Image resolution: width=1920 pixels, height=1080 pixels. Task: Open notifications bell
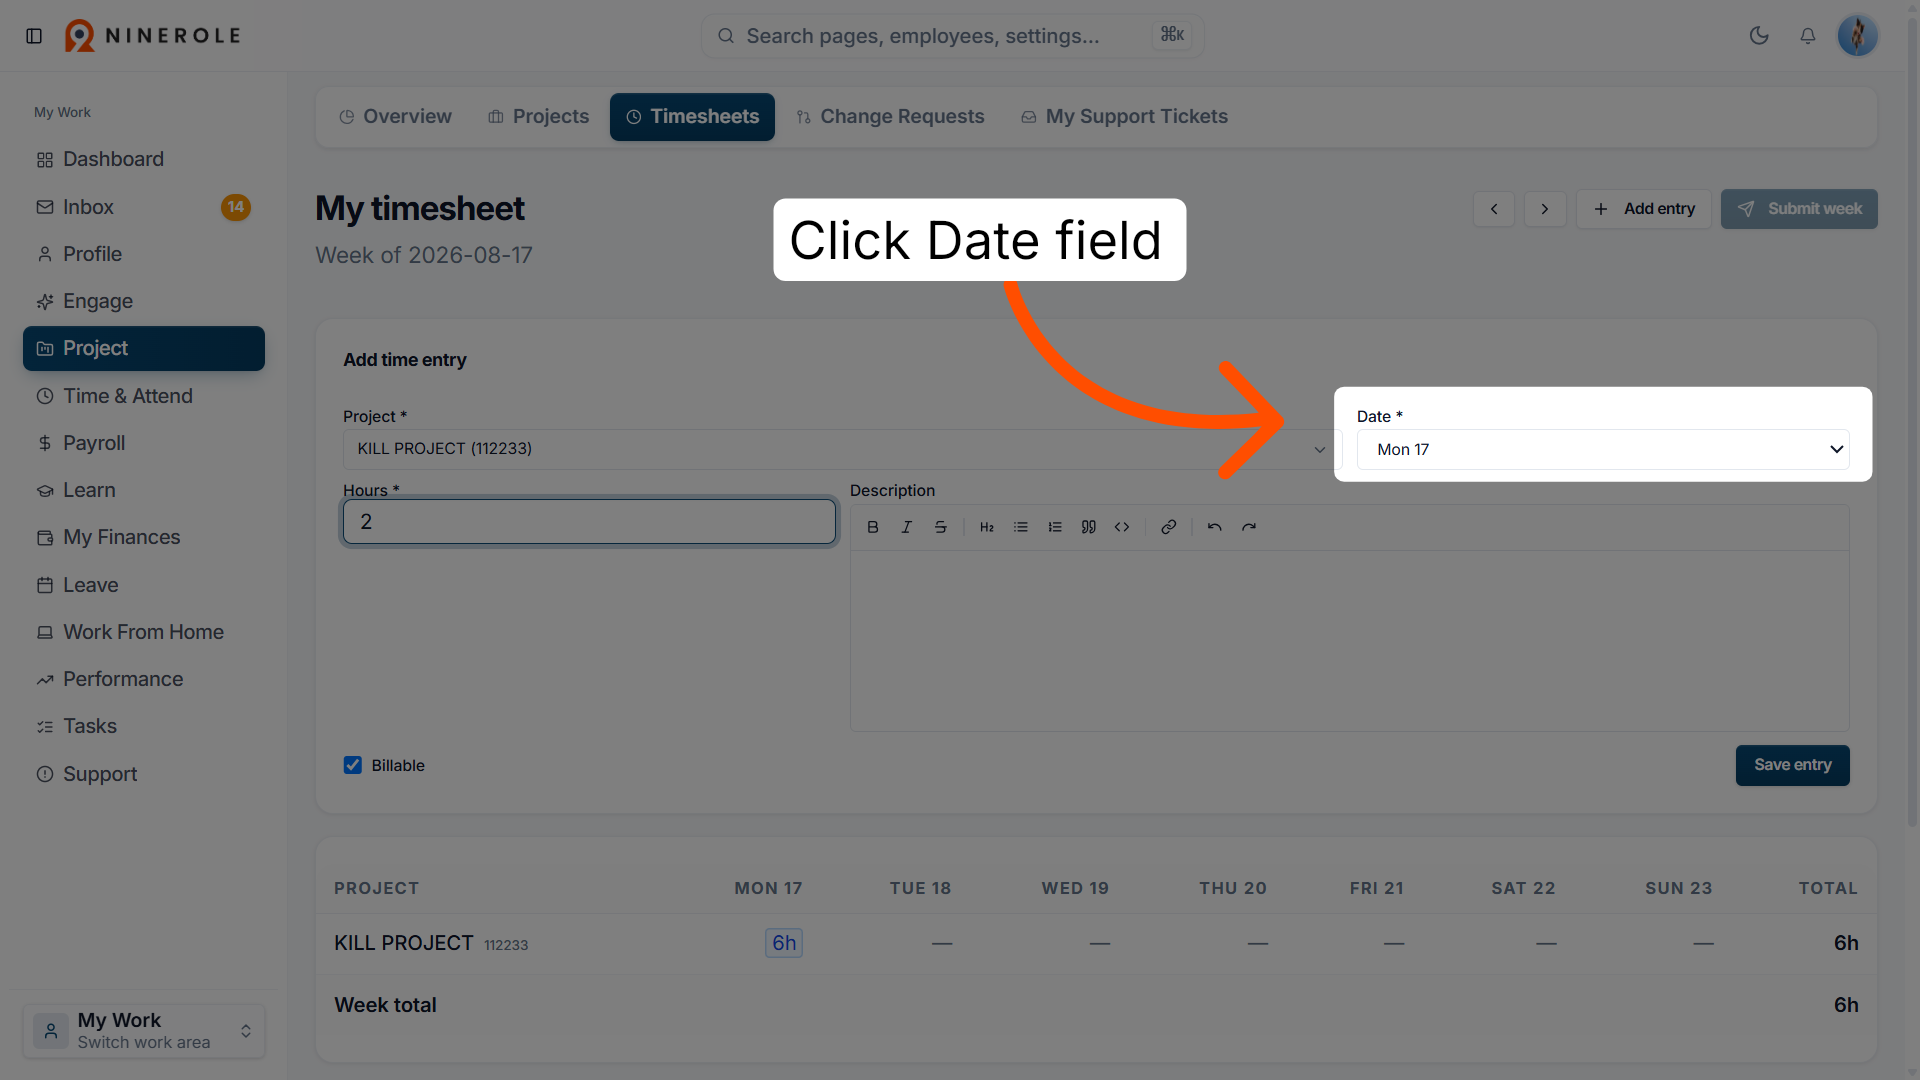point(1808,36)
